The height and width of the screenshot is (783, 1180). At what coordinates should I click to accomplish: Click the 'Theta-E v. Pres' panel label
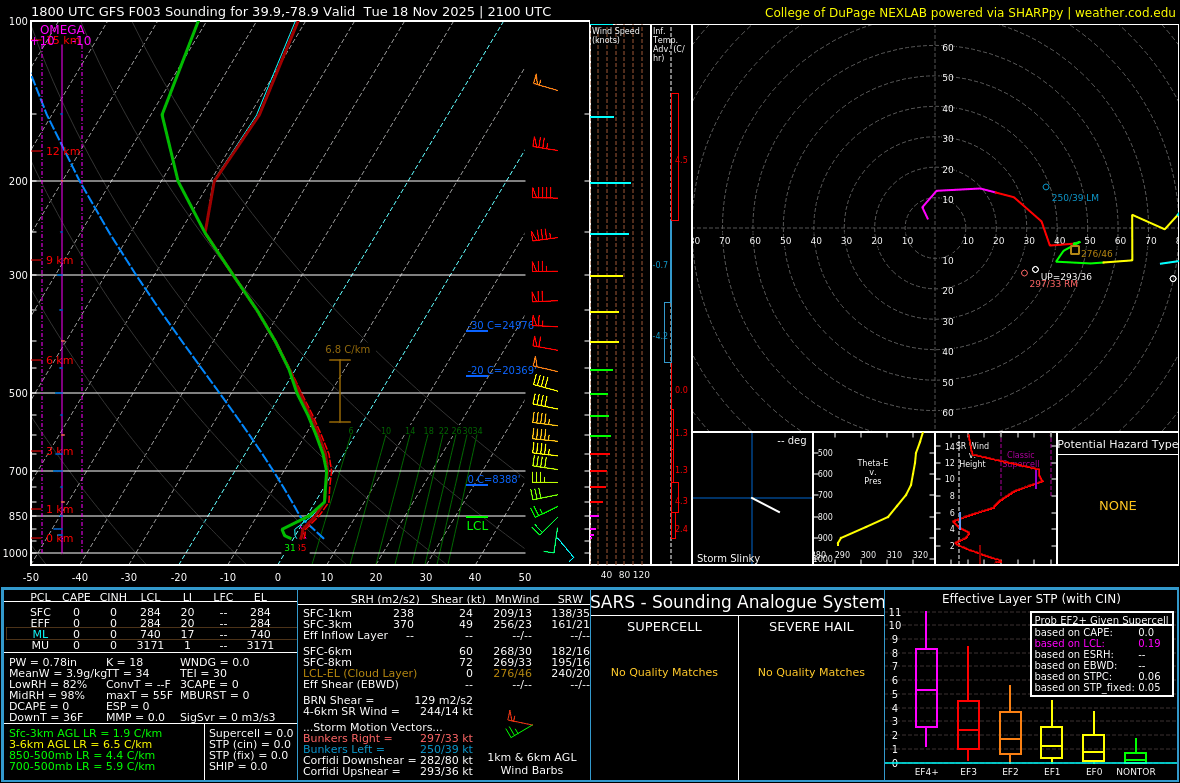(x=872, y=471)
